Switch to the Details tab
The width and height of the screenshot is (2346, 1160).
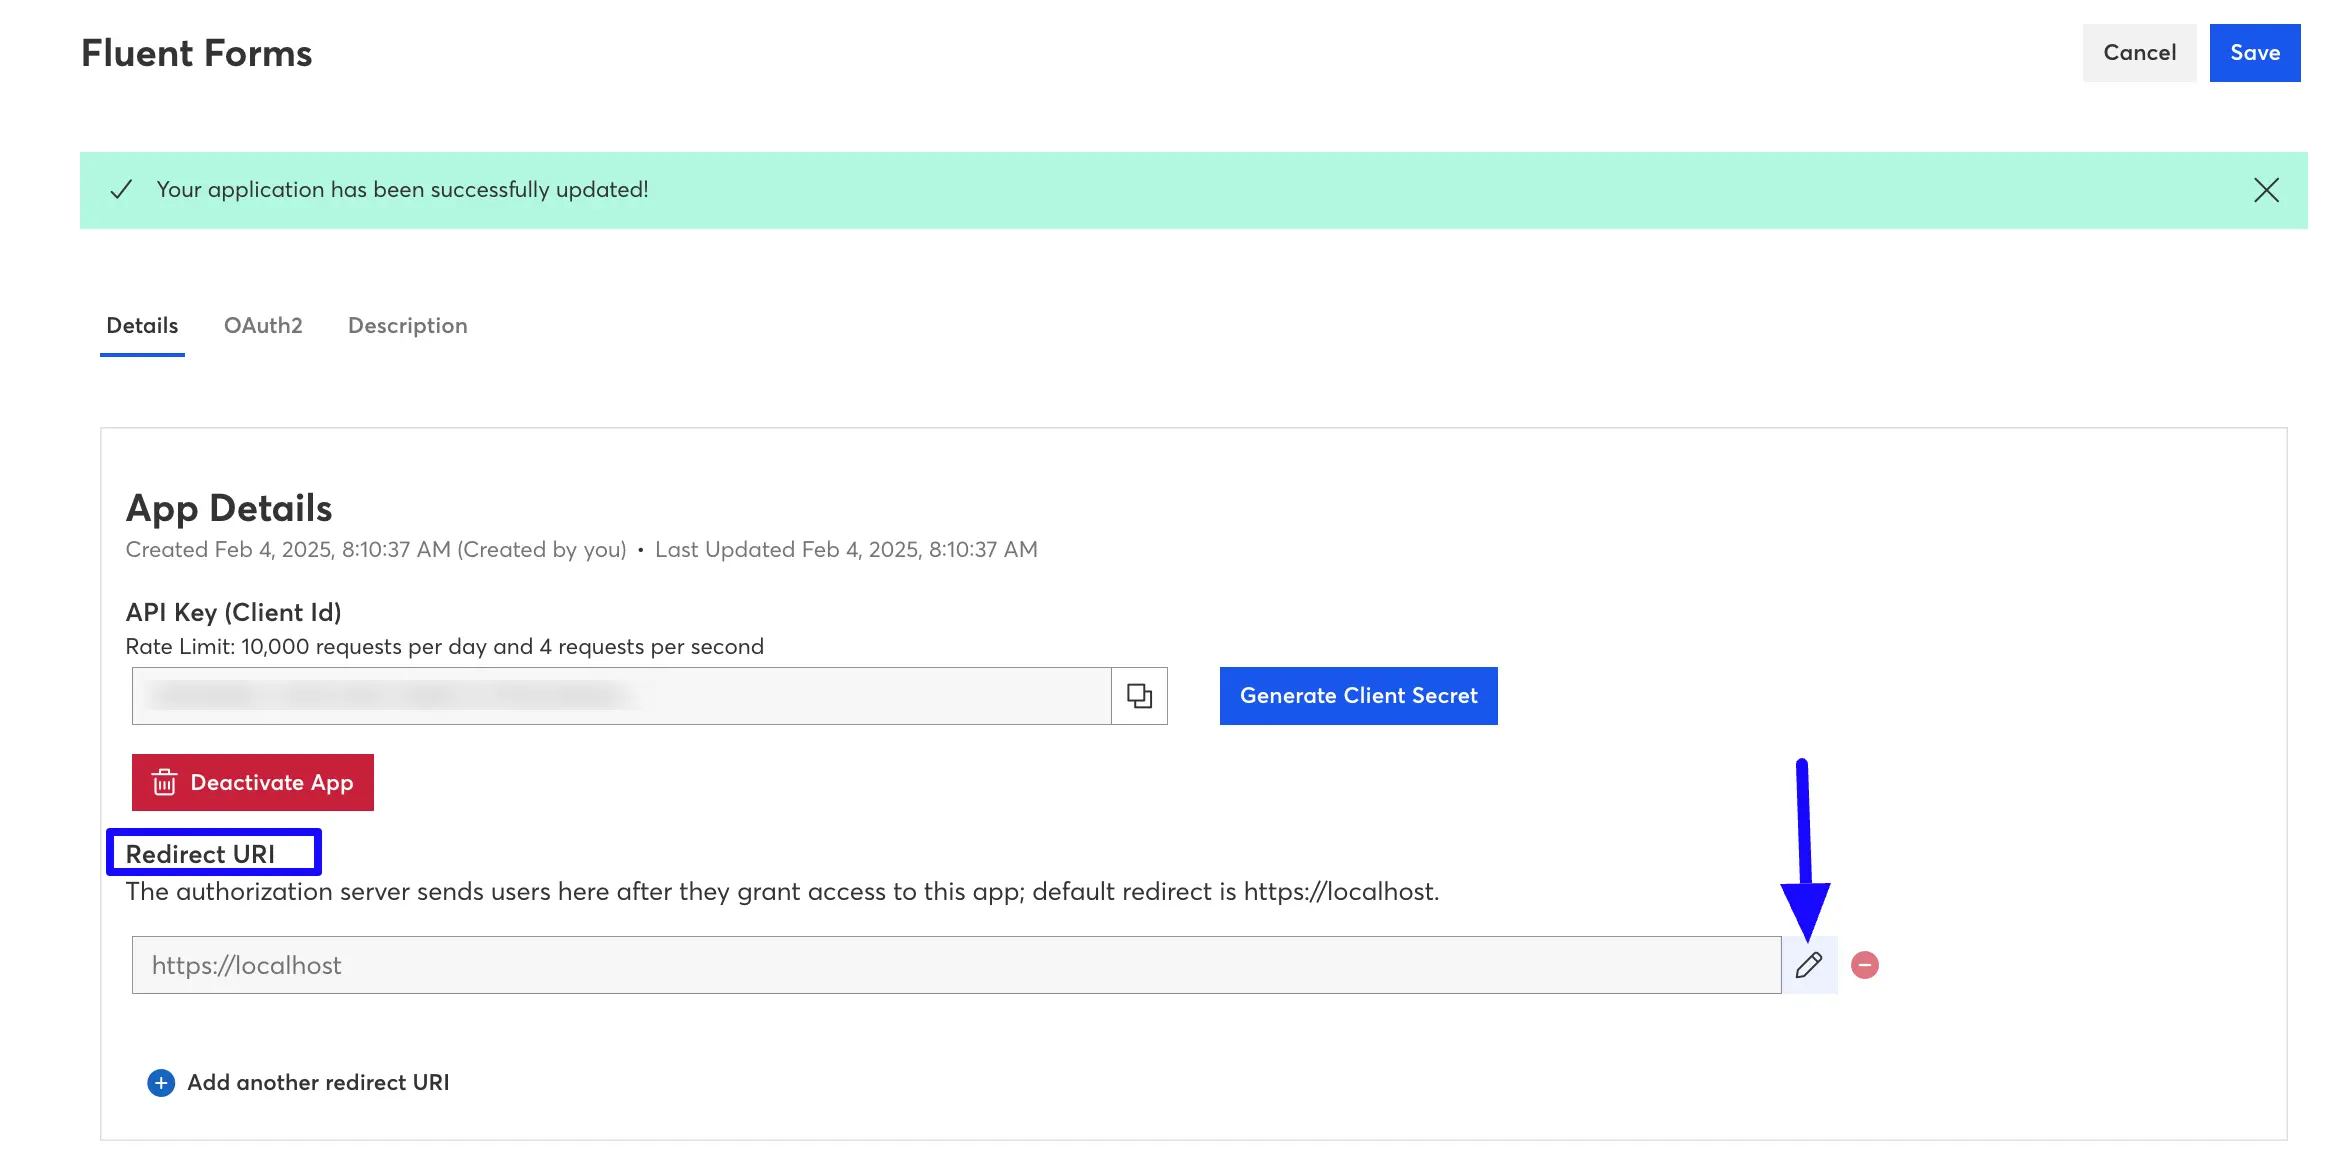point(142,326)
